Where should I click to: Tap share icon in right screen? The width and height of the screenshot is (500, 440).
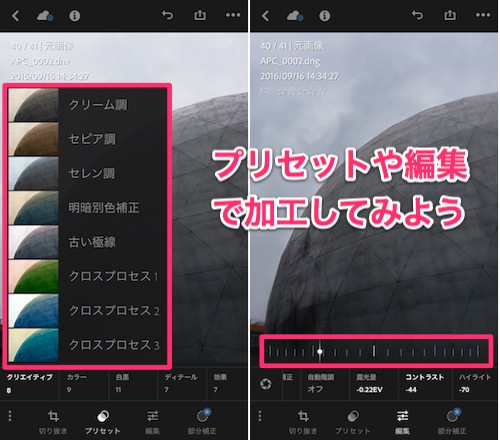click(x=450, y=15)
